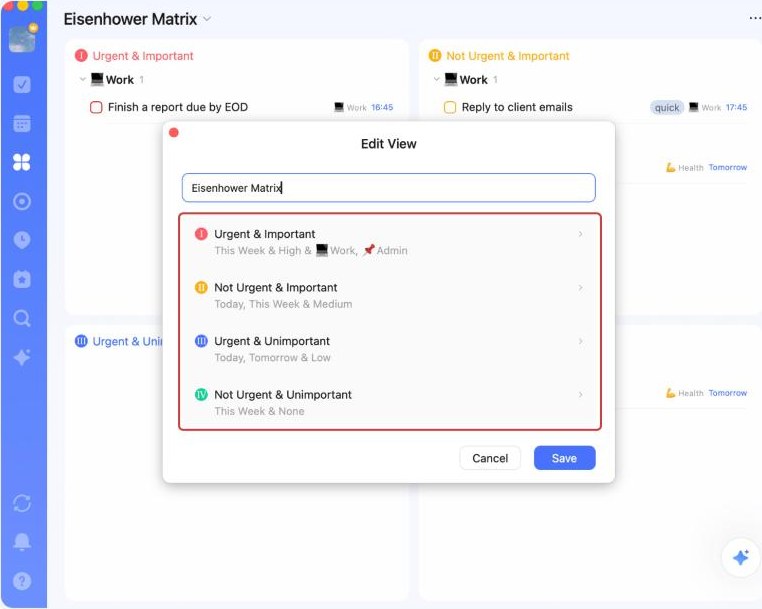Screen dimensions: 762x609
Task: Open Help question mark icon
Action: click(x=22, y=581)
